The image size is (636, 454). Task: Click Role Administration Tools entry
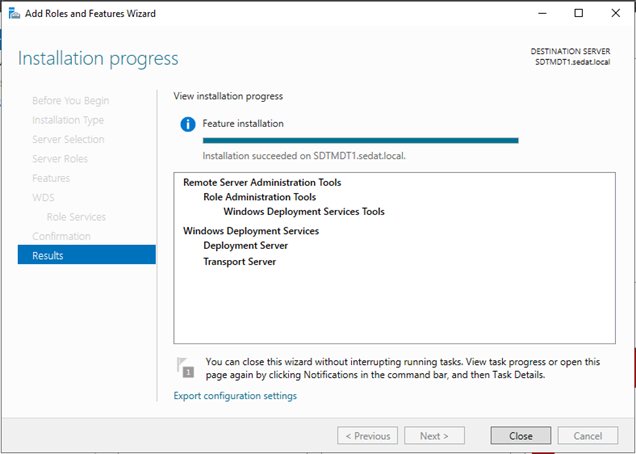coord(260,197)
